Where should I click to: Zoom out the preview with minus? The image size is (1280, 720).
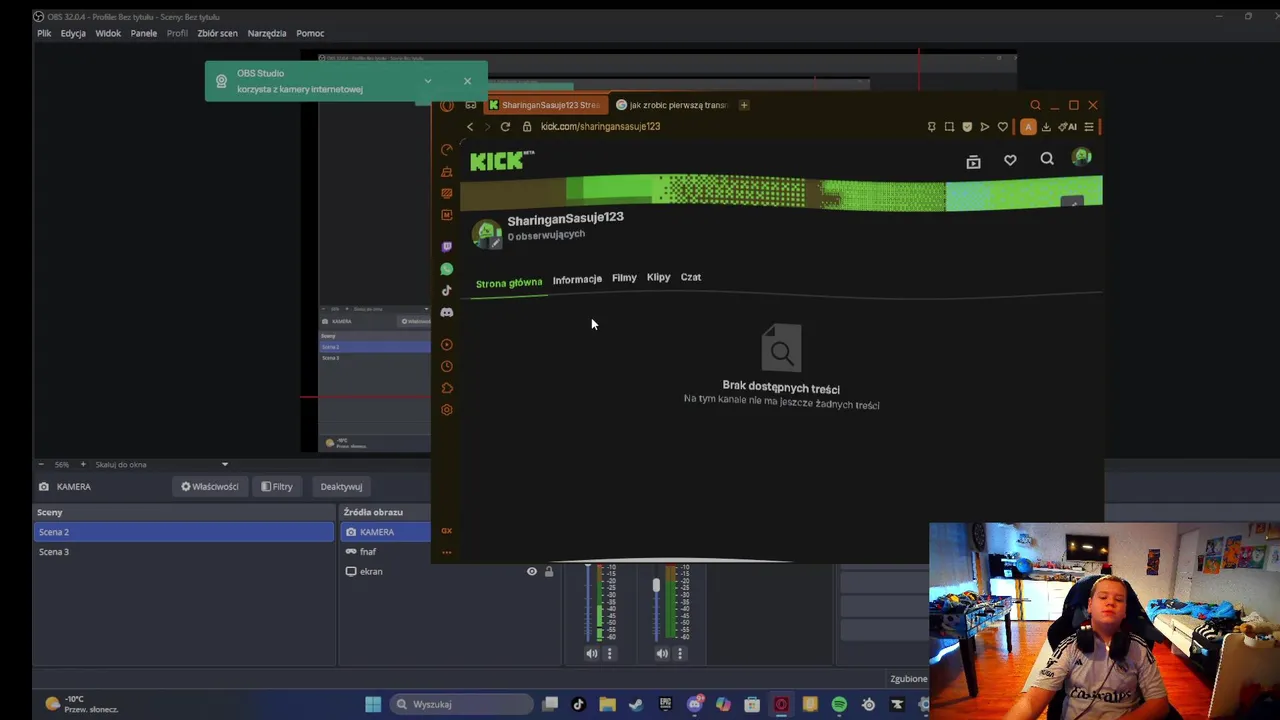(41, 464)
